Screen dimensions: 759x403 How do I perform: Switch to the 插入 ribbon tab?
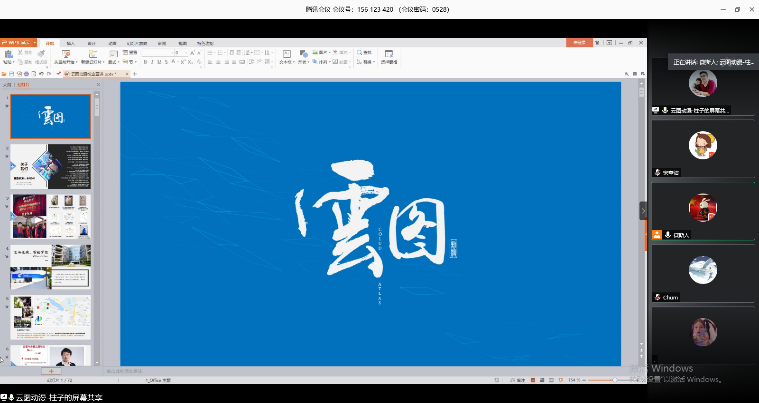(70, 43)
